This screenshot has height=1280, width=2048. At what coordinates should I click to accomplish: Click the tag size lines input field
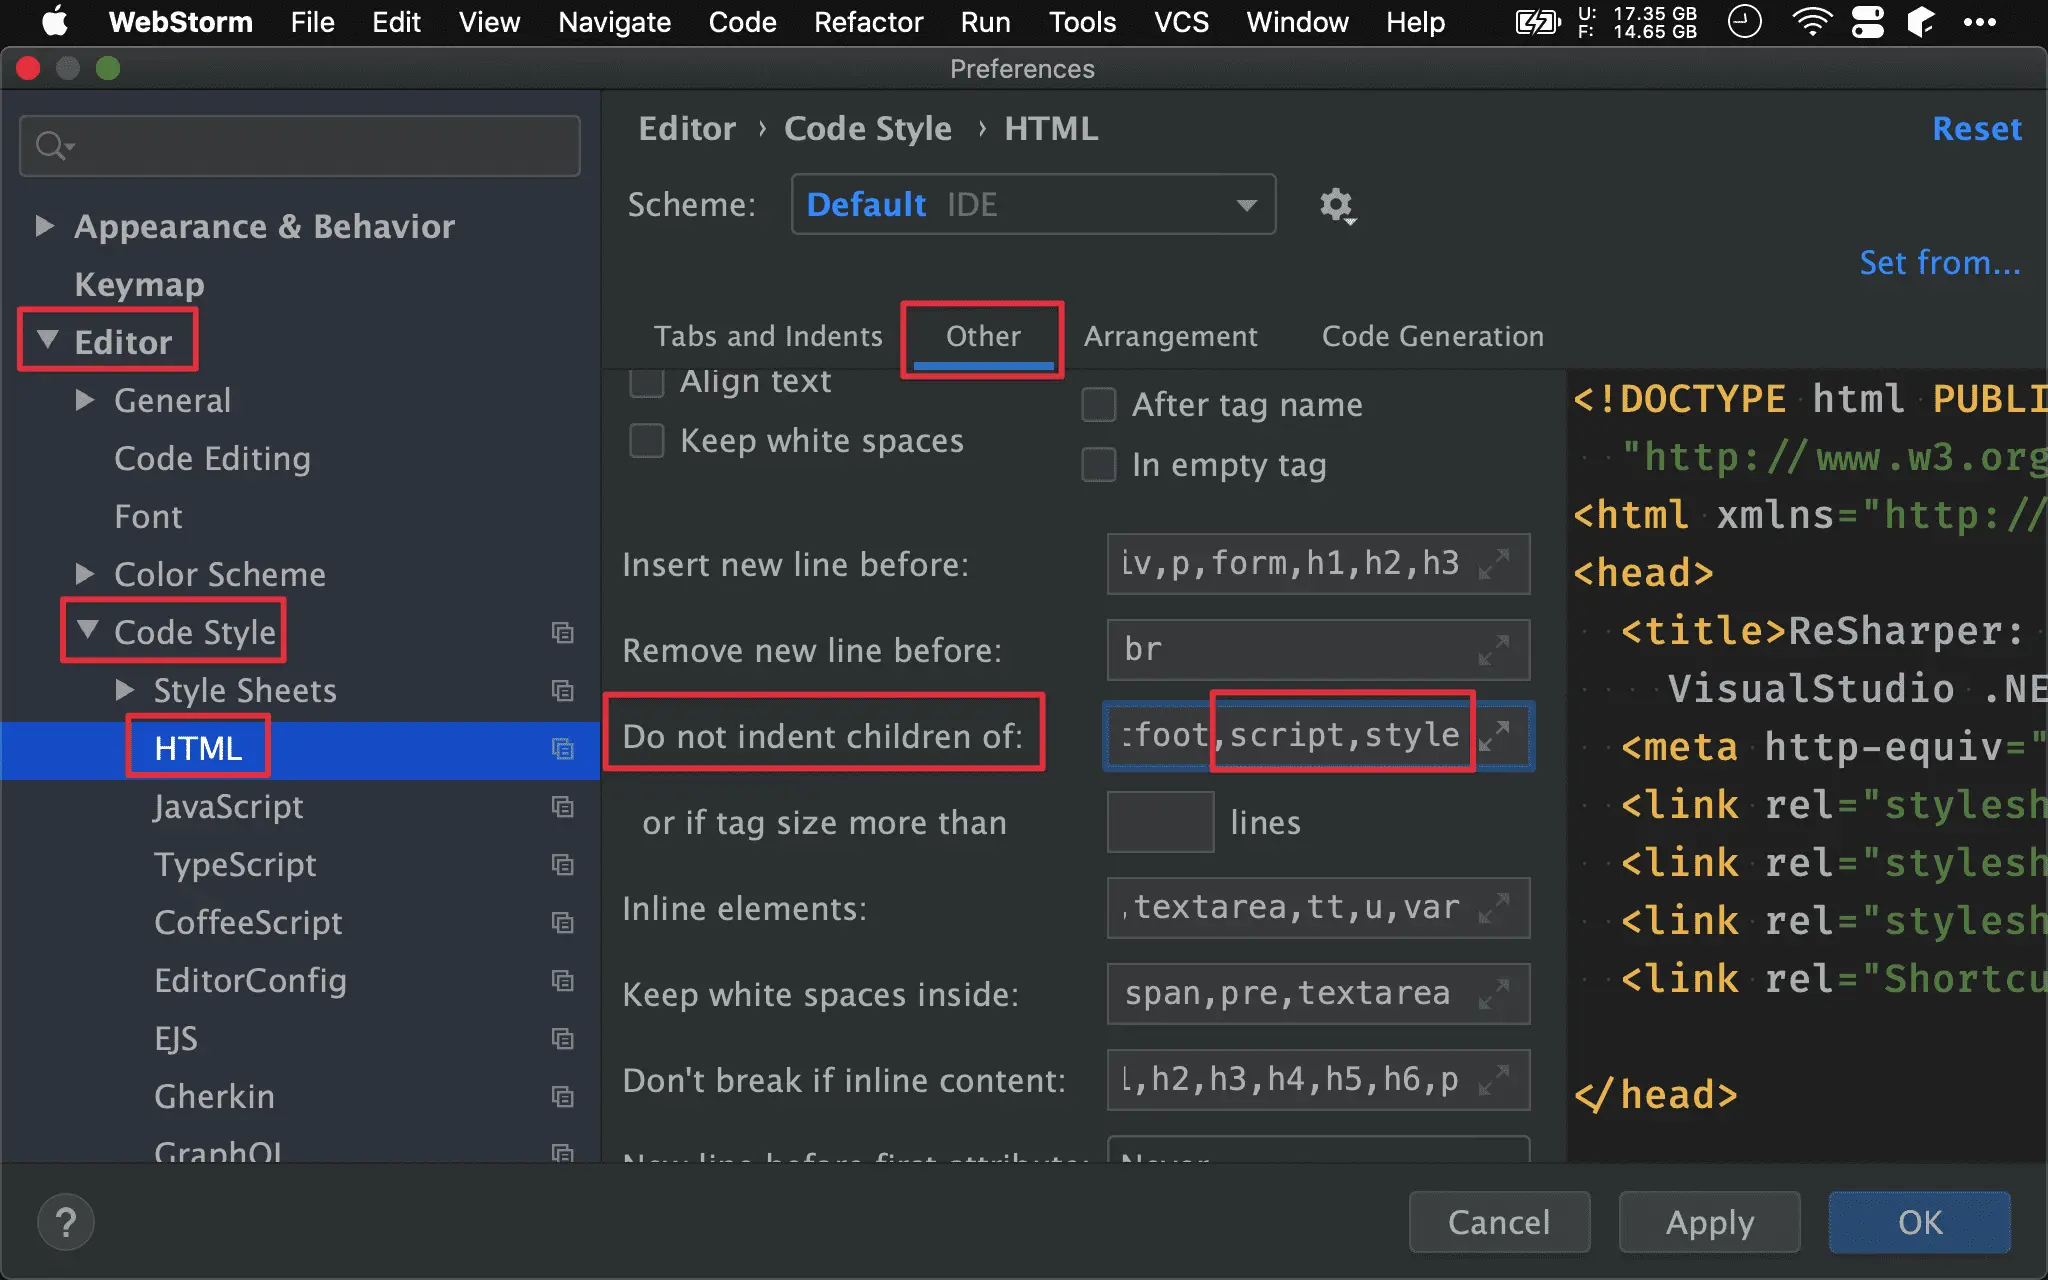pos(1160,822)
